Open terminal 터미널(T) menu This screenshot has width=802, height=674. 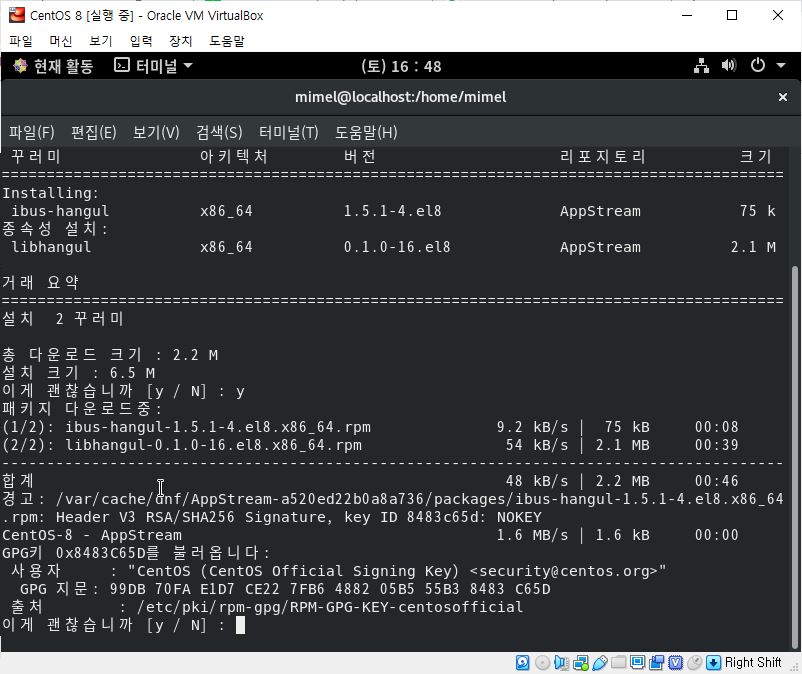coord(288,132)
